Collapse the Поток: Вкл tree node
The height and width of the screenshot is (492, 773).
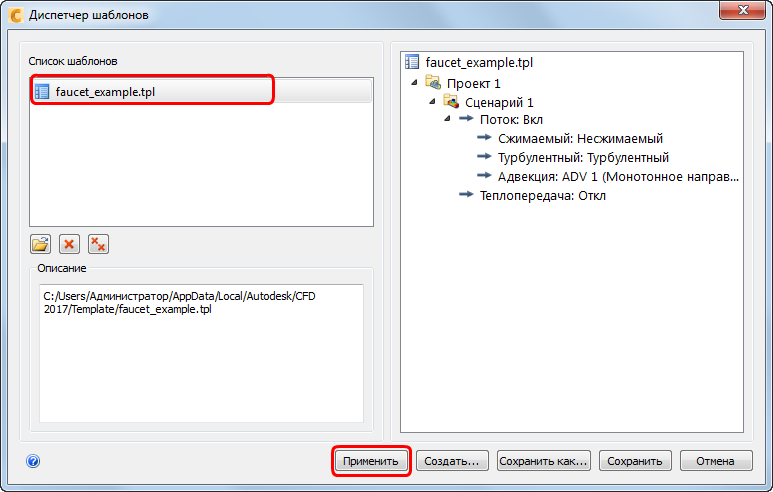point(447,119)
